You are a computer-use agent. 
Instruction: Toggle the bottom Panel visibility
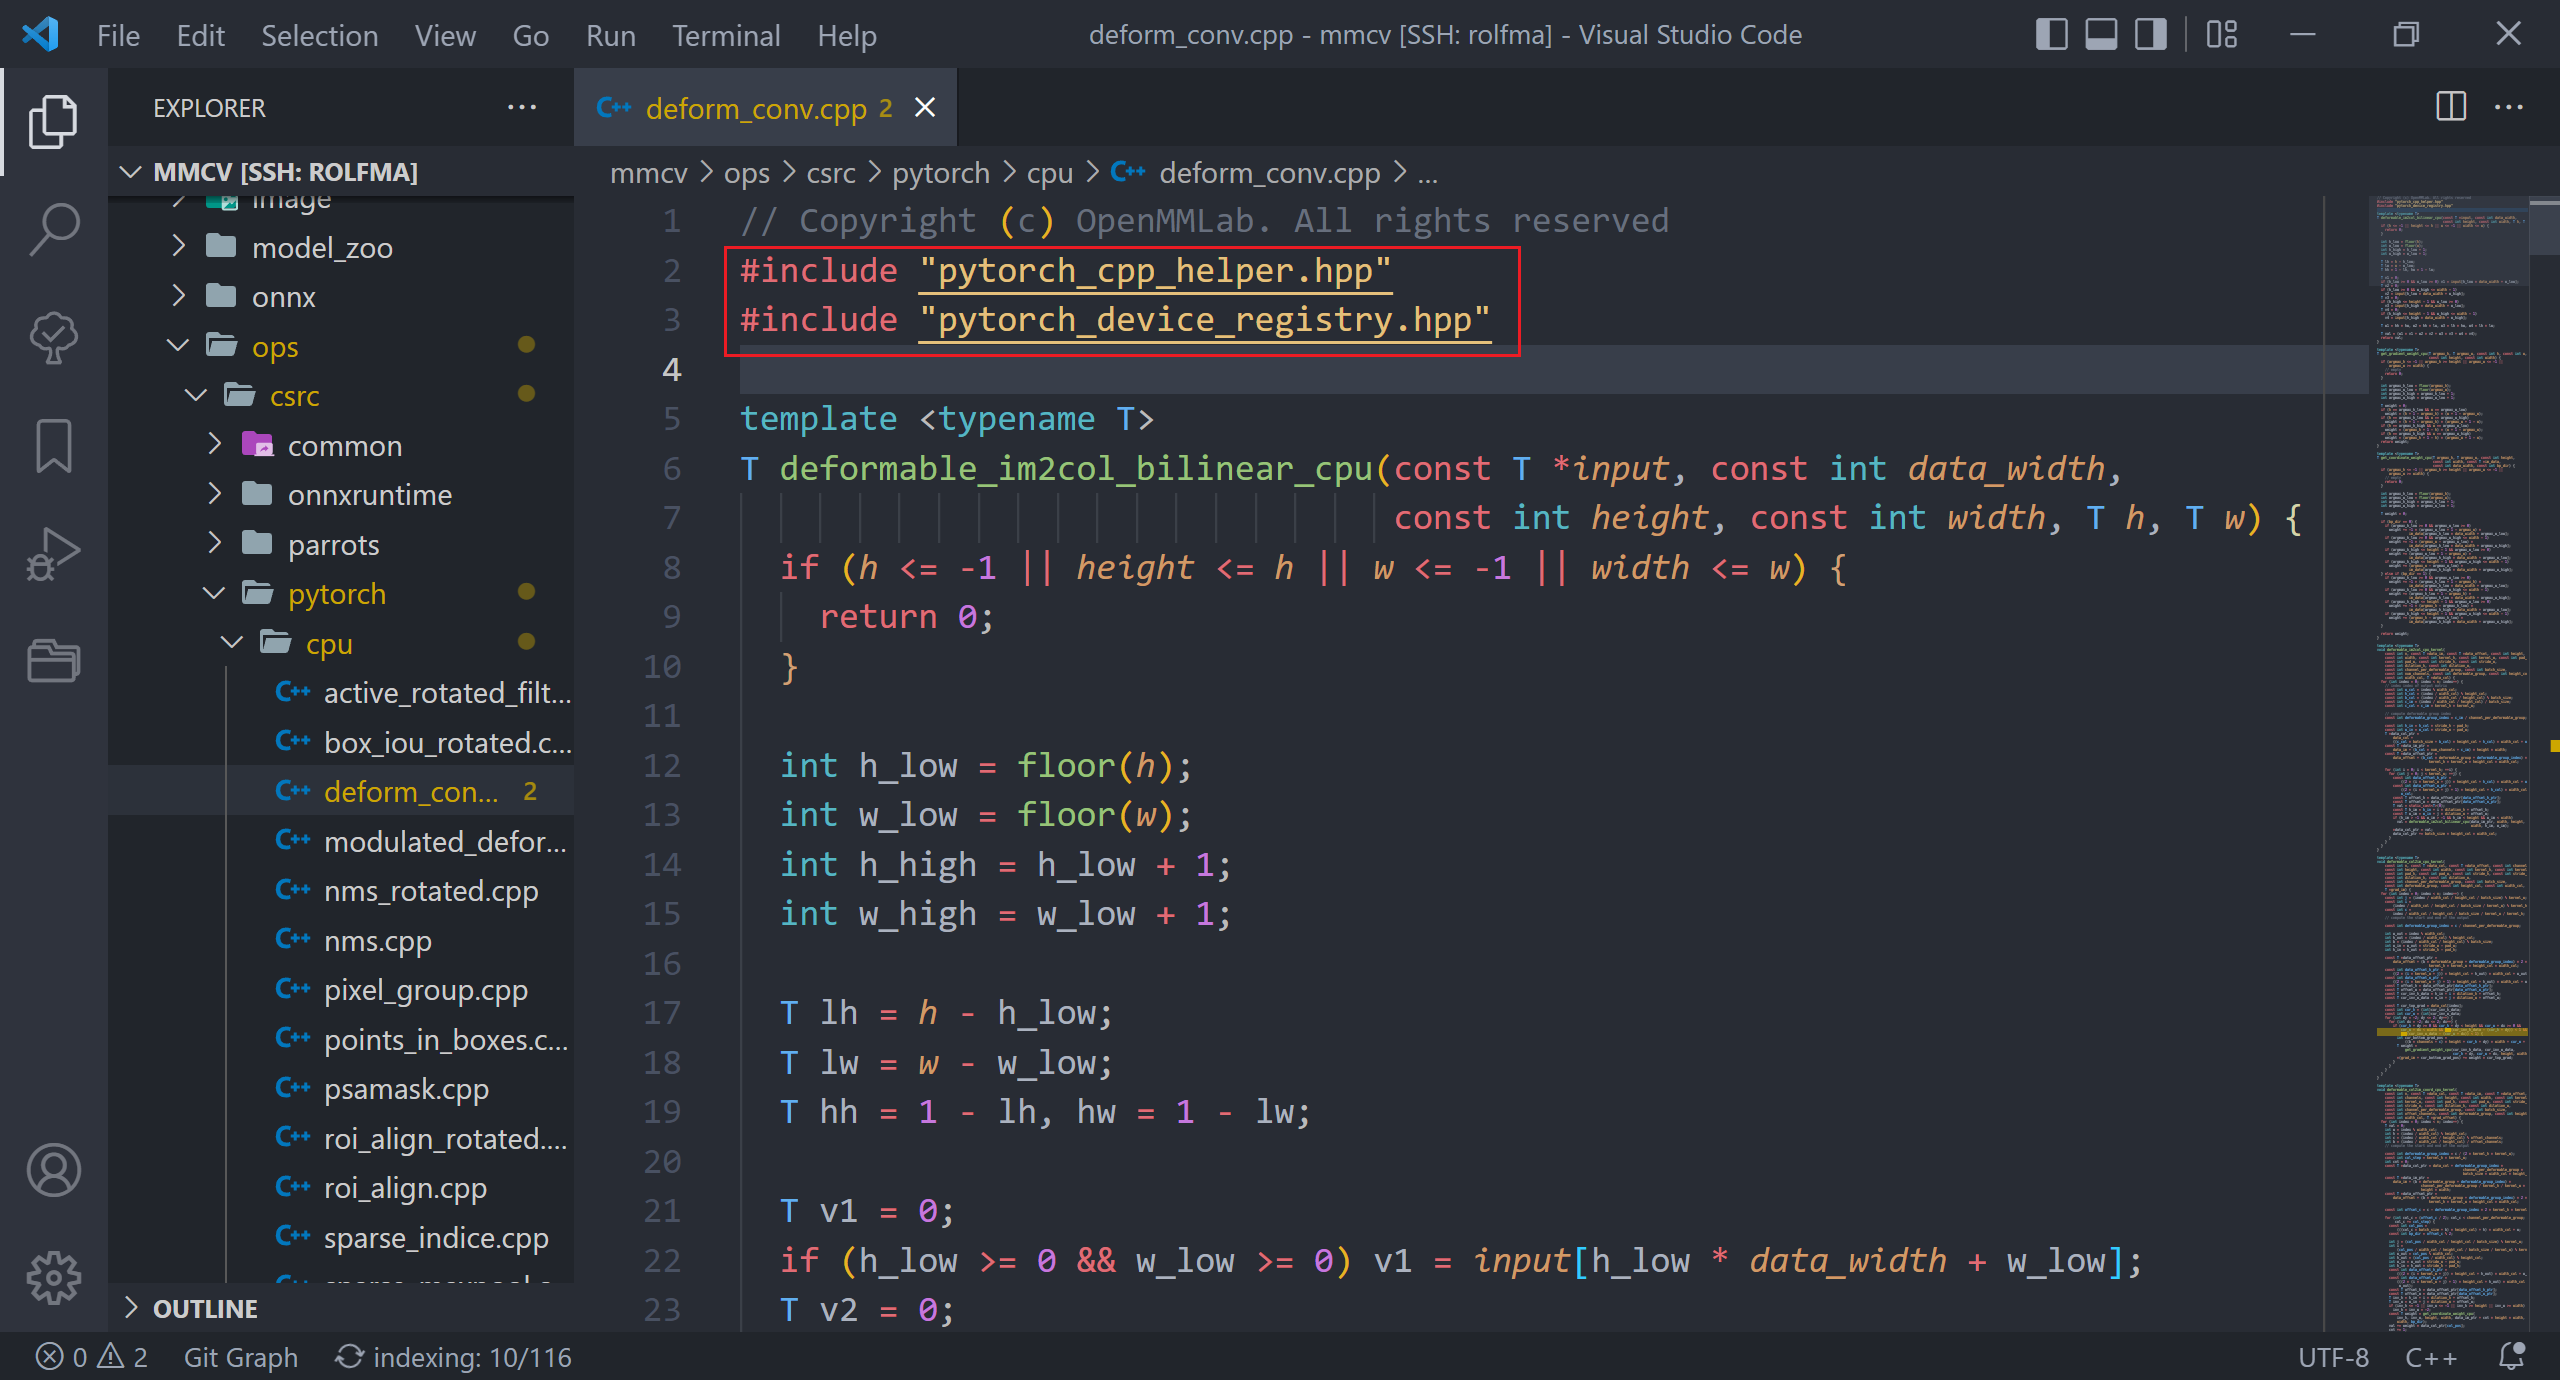point(2101,35)
